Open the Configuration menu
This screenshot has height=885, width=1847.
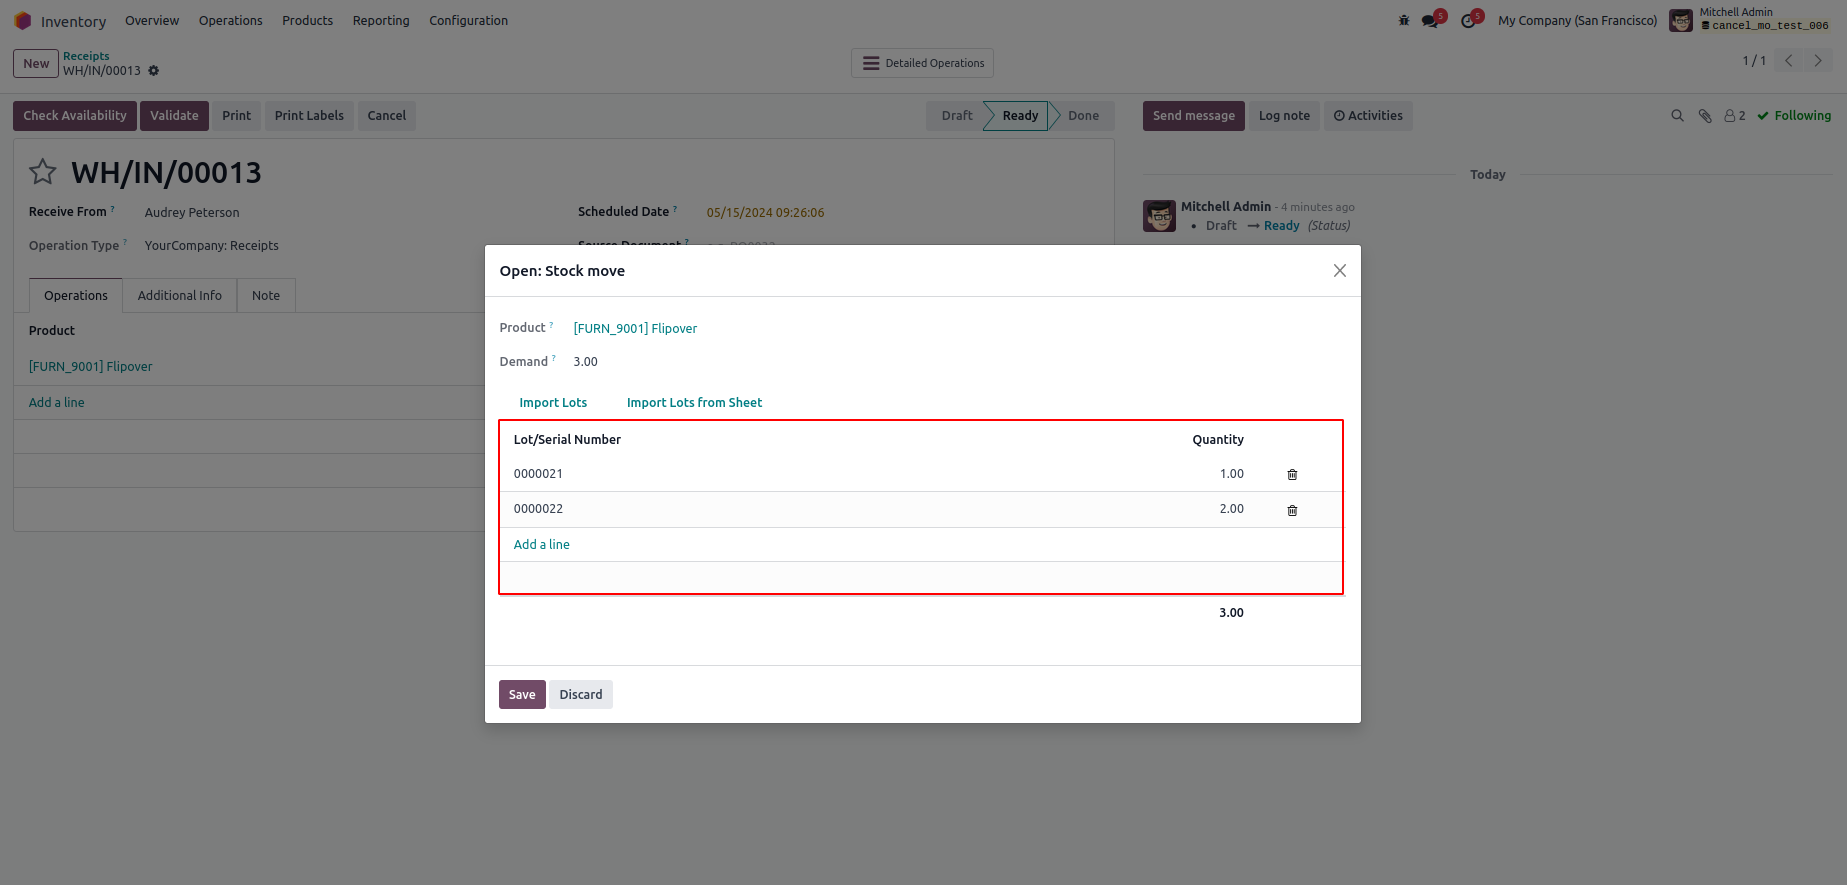click(468, 21)
